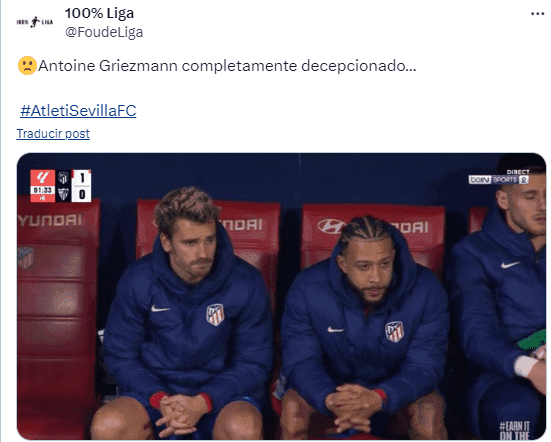Open the bench photo attached to the post
The image size is (551, 442).
click(281, 296)
